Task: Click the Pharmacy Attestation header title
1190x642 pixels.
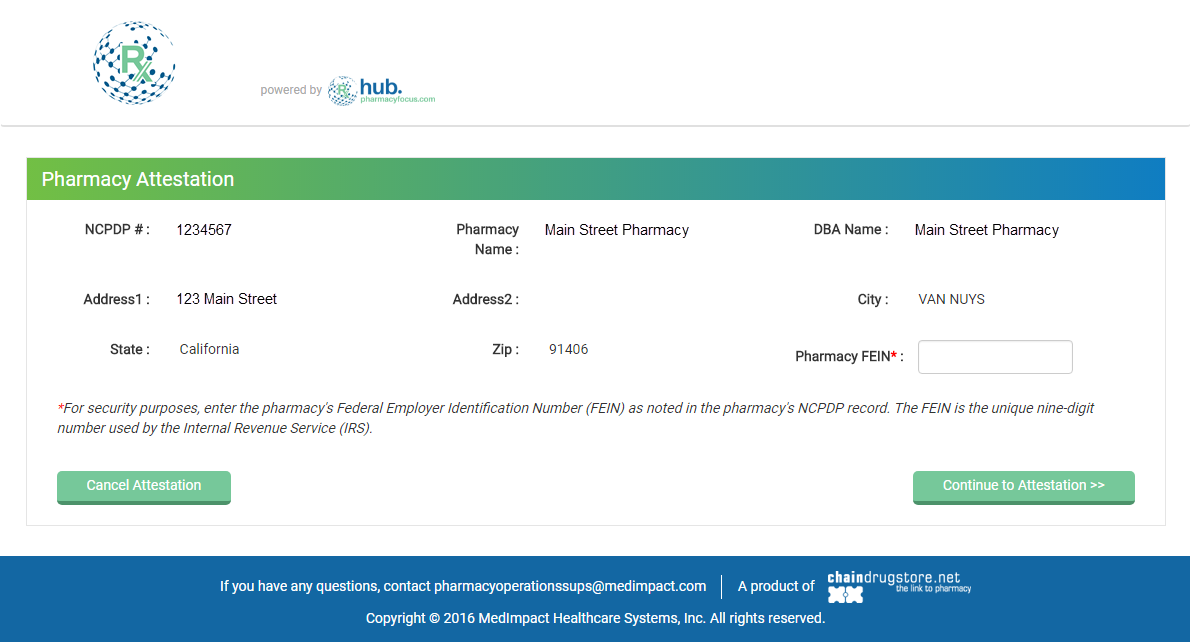Action: (137, 179)
